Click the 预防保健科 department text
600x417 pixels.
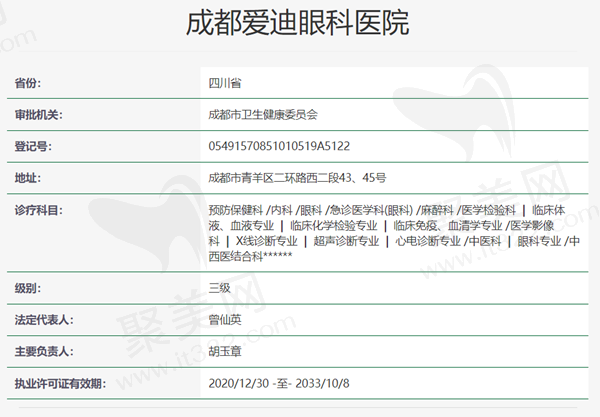pyautogui.click(x=235, y=210)
